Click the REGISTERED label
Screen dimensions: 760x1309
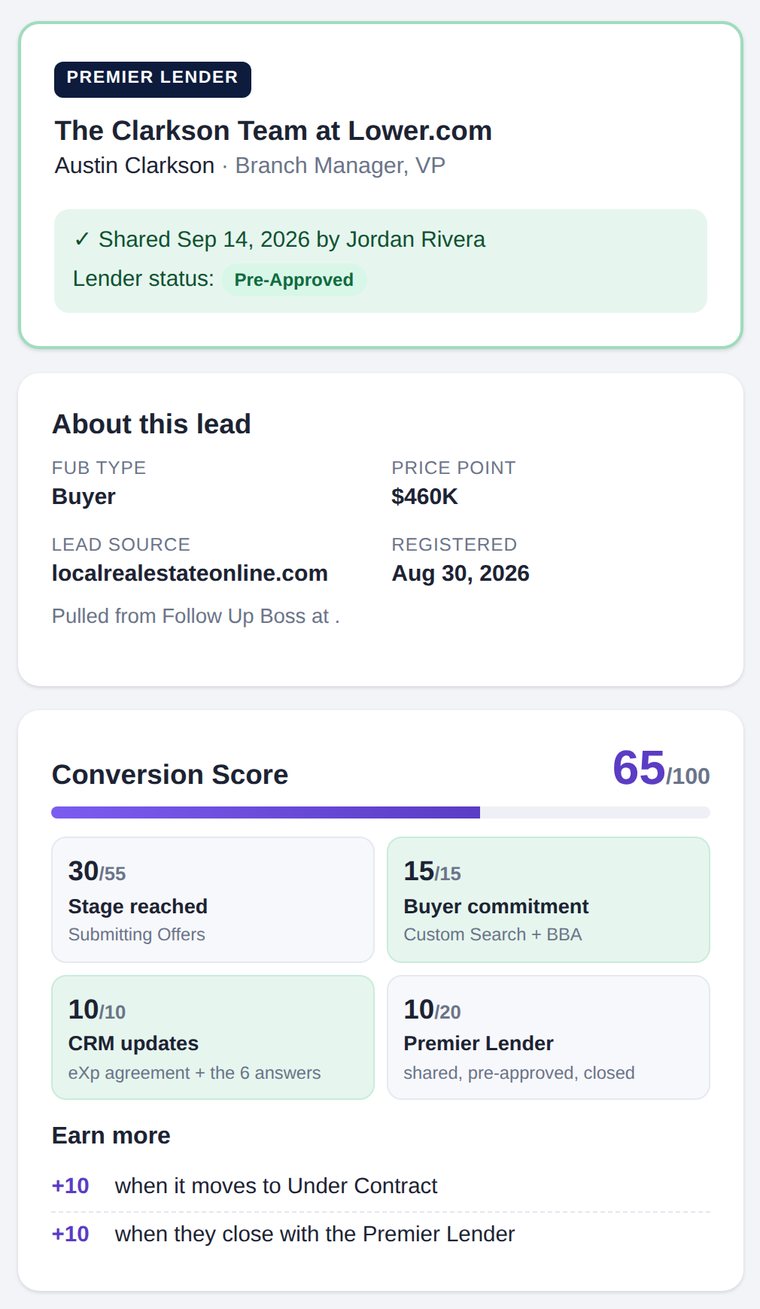click(454, 544)
